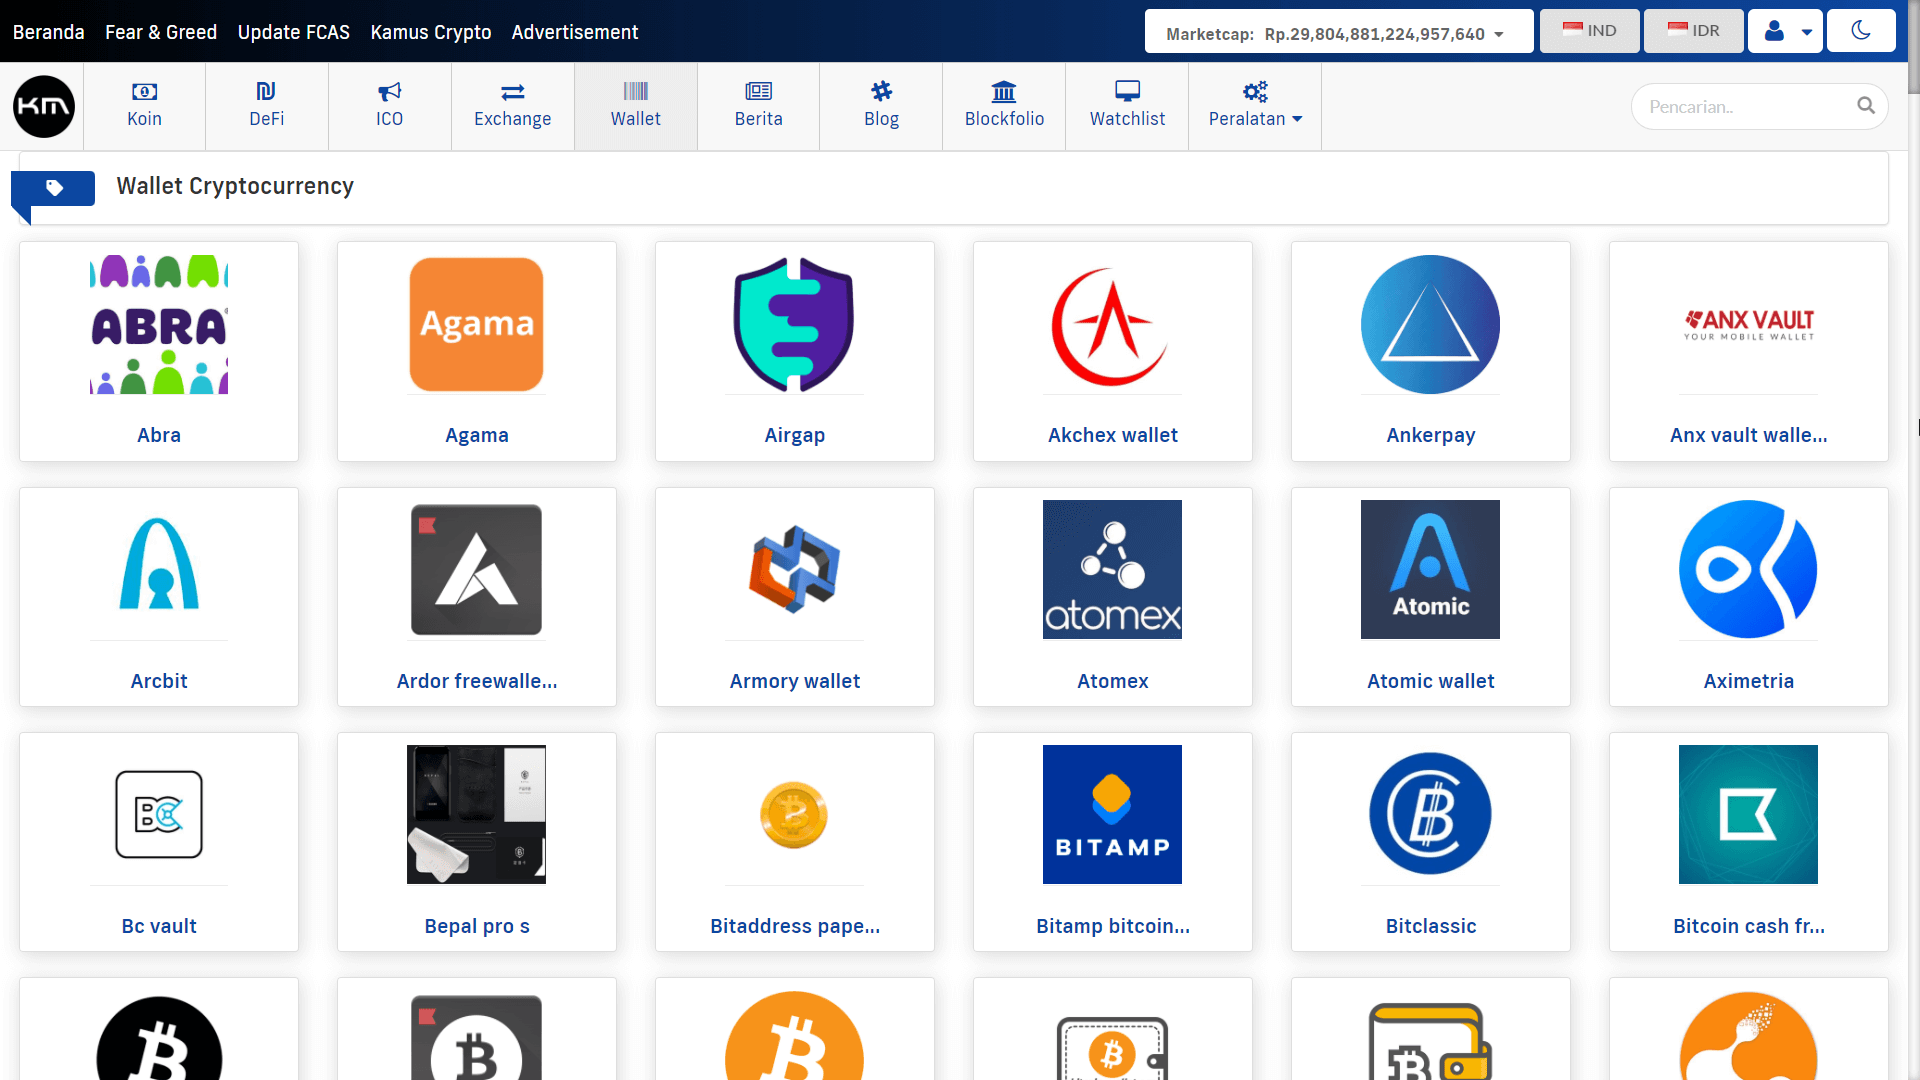
Task: Open the Blog icon
Action: tap(881, 91)
